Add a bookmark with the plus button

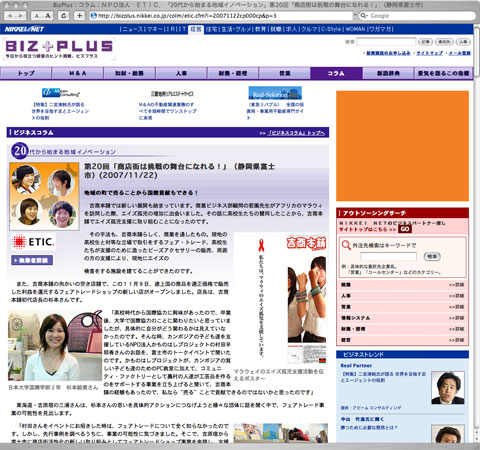coord(79,16)
